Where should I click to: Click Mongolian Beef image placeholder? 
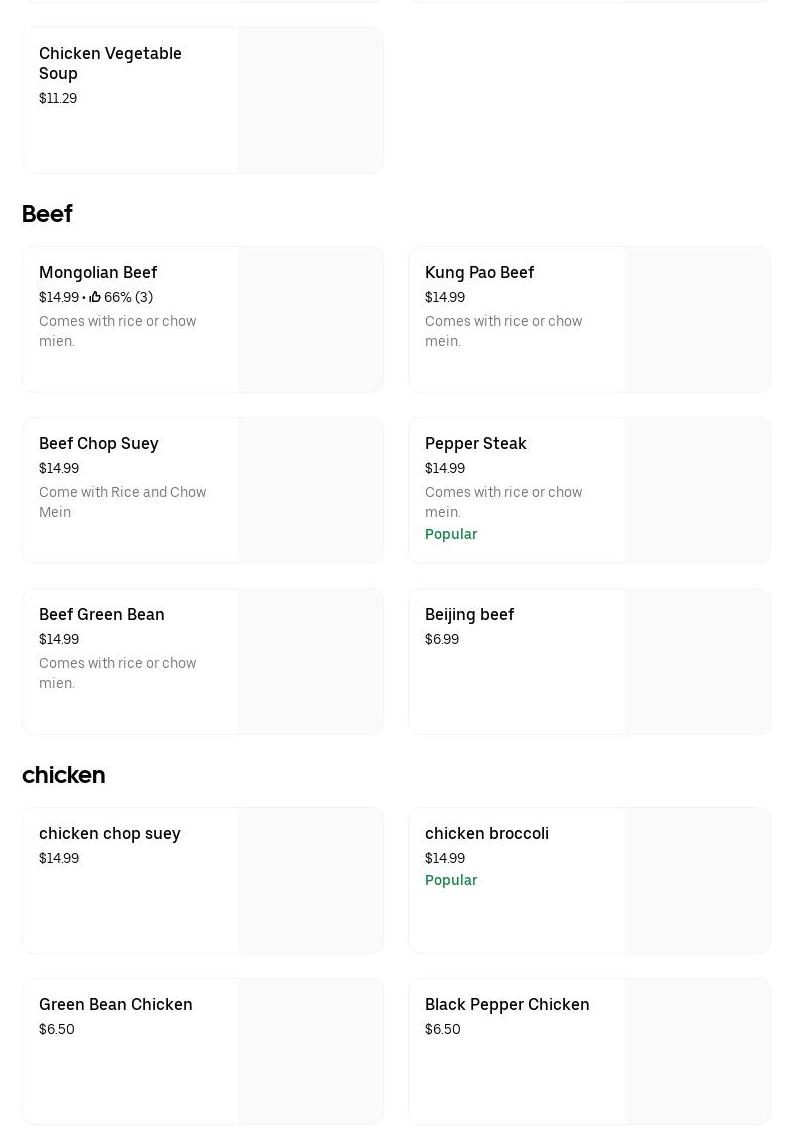(x=310, y=320)
